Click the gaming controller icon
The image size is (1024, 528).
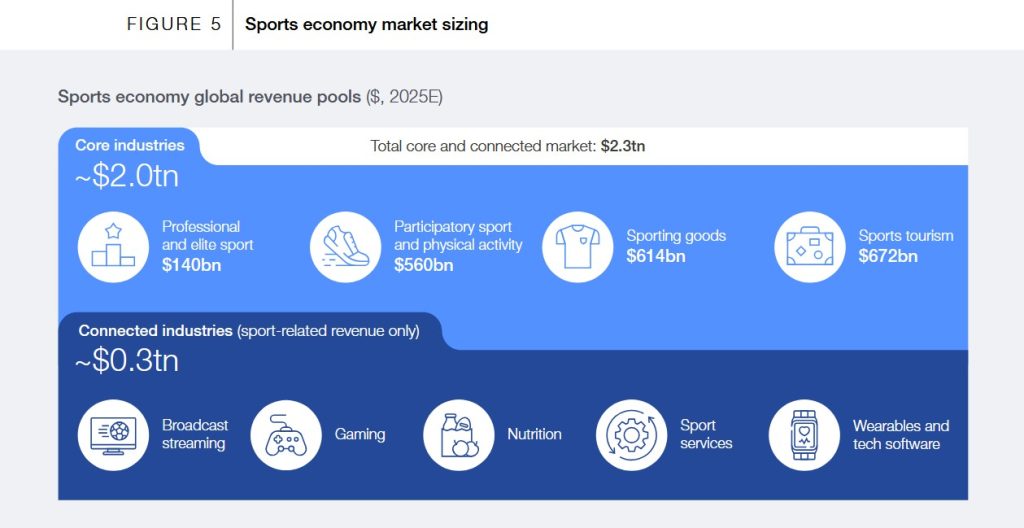(285, 435)
